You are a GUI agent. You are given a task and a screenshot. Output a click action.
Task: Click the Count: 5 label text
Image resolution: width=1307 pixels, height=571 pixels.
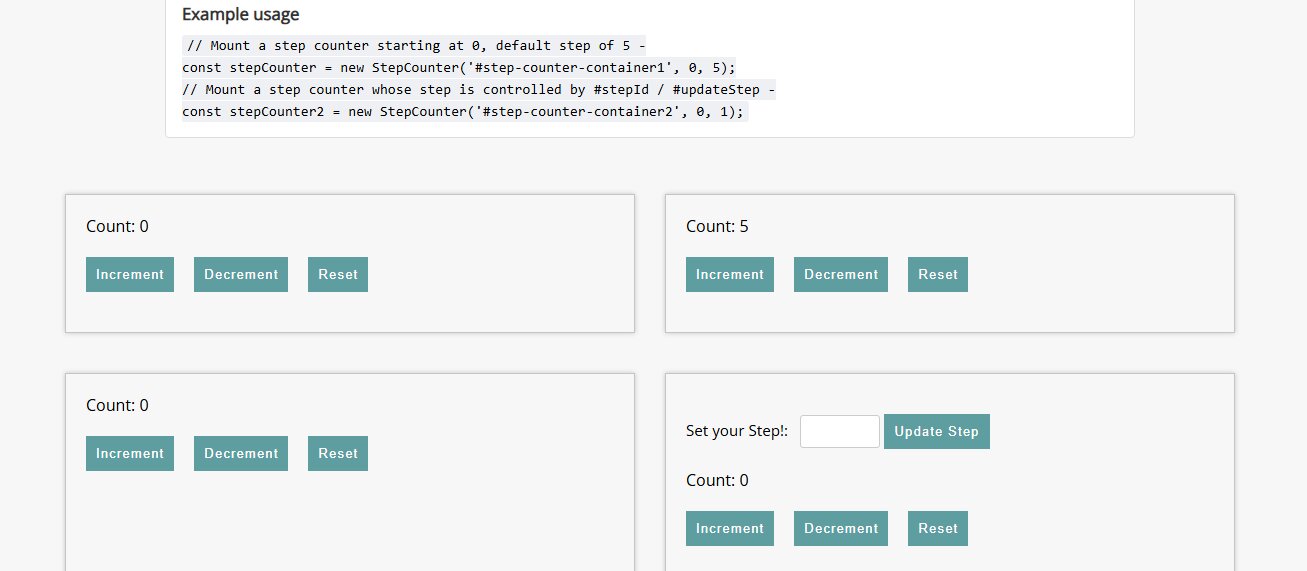[717, 227]
